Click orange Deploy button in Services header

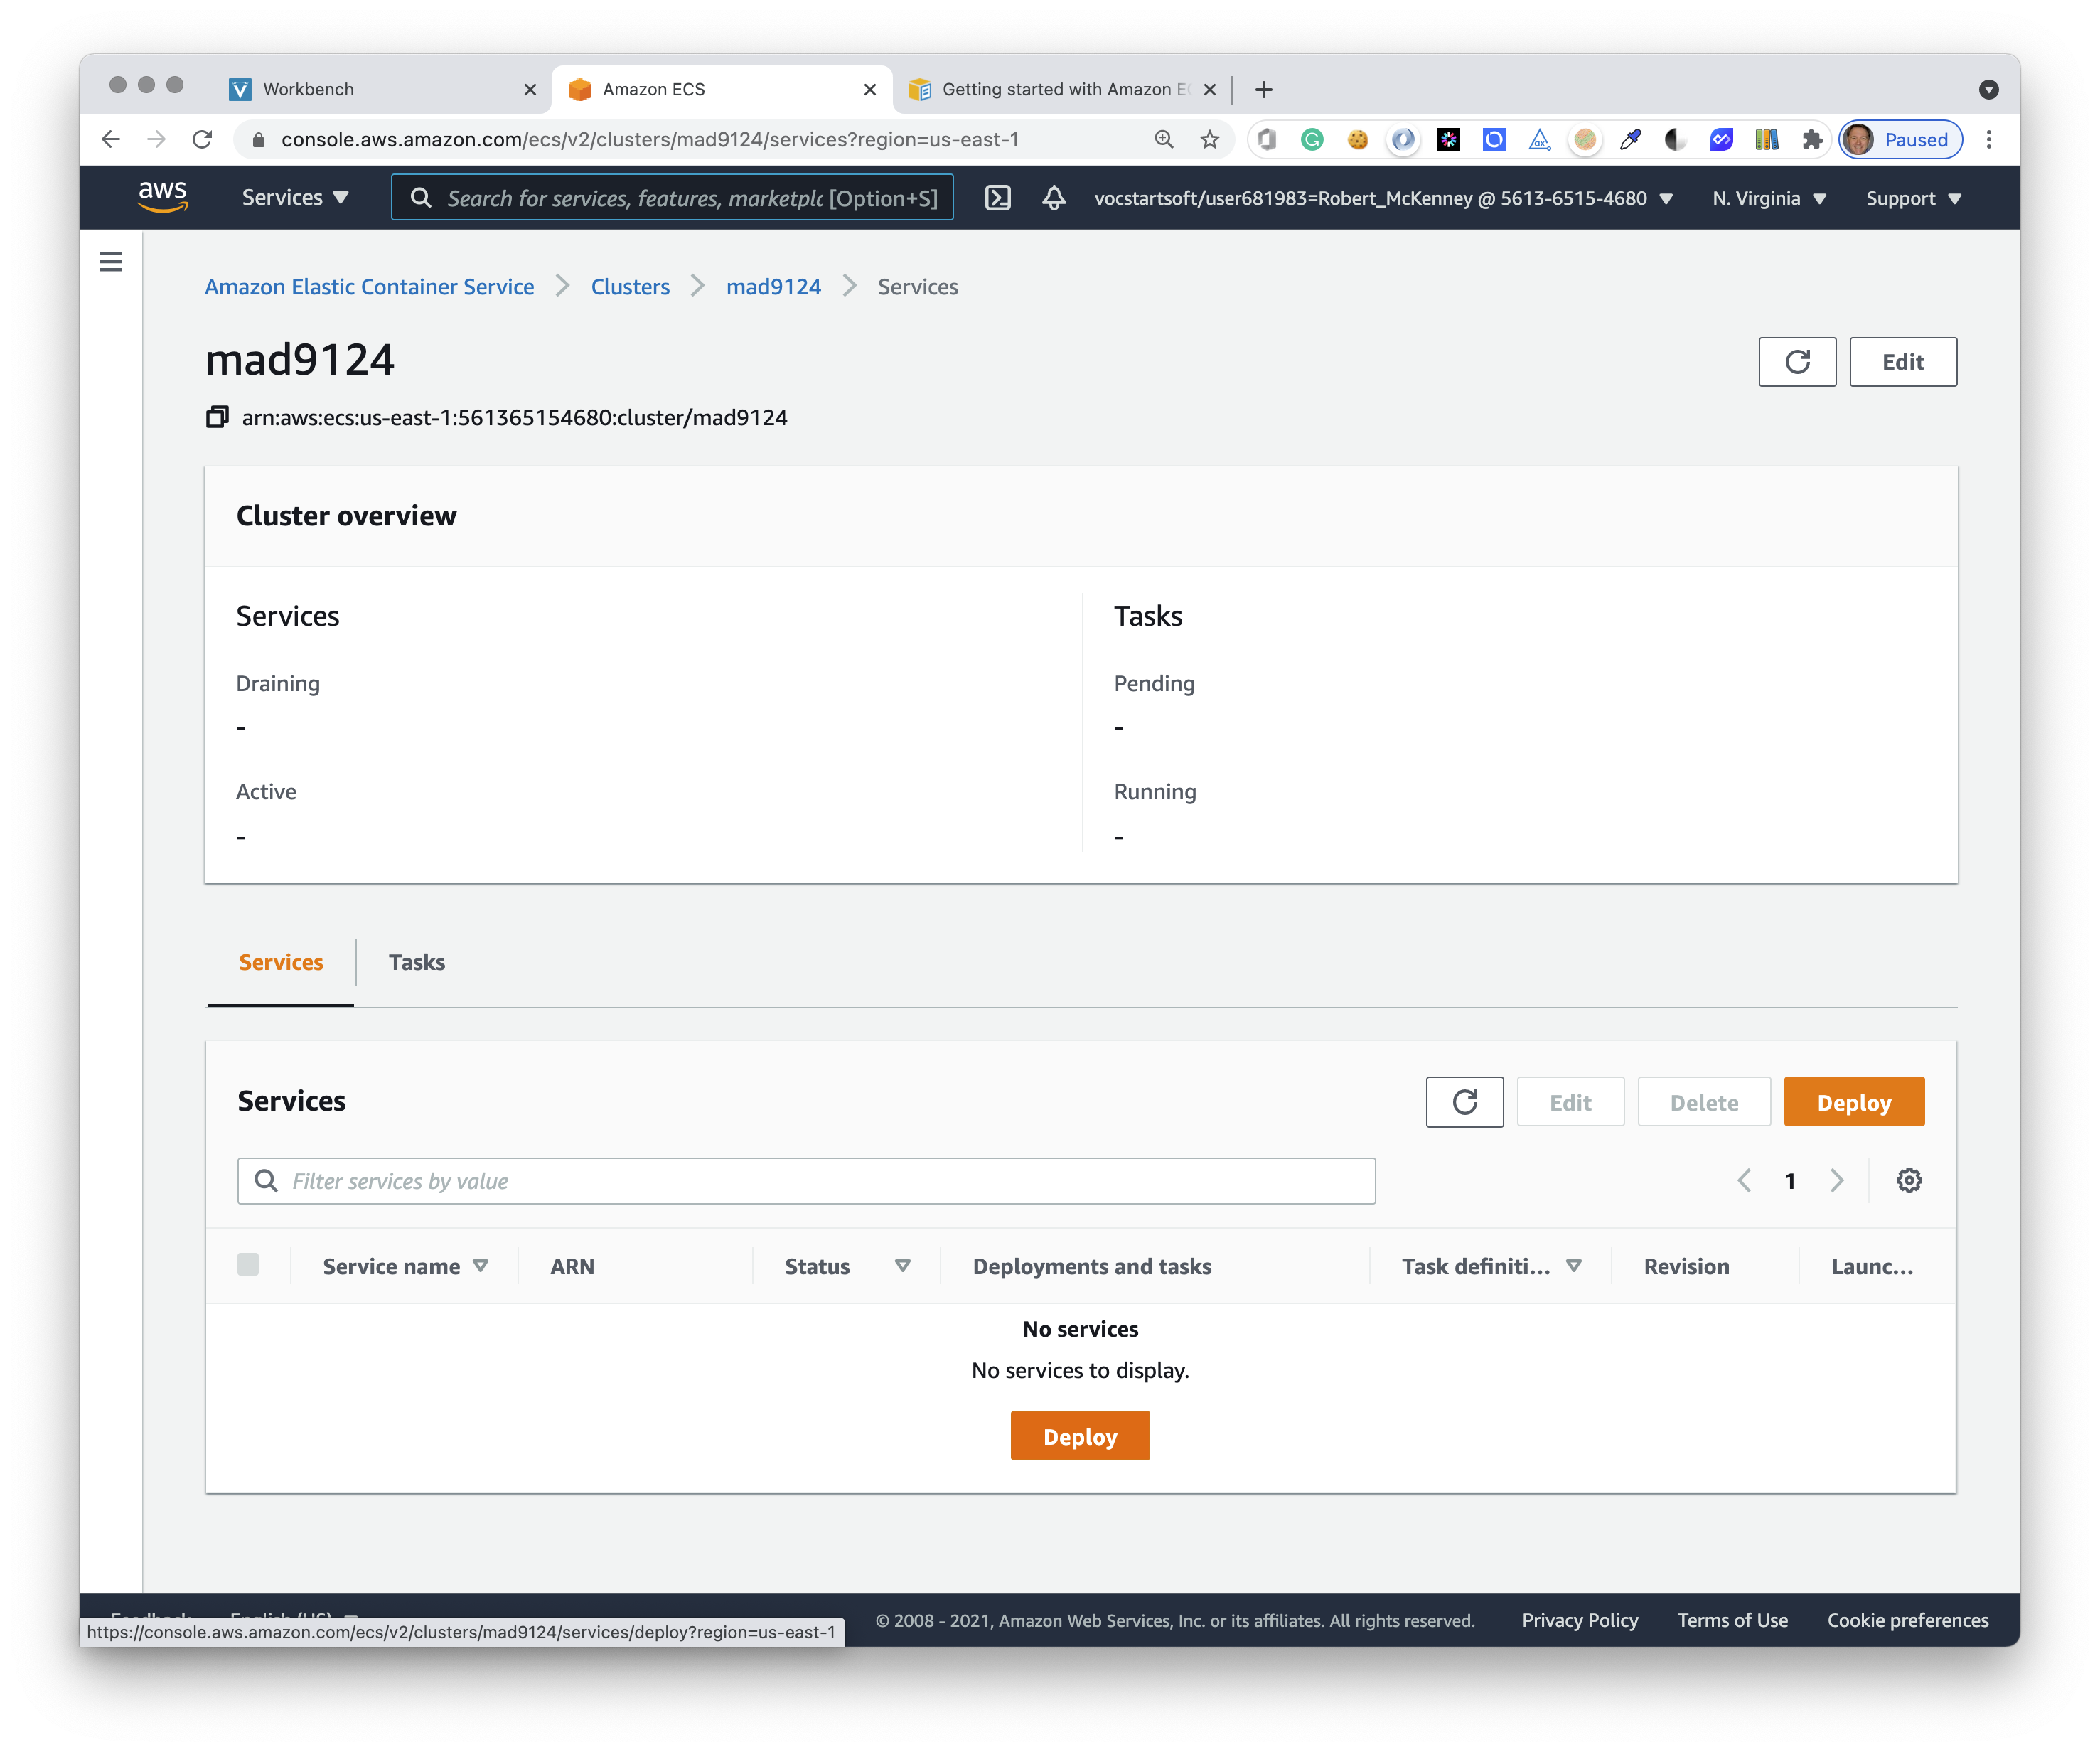[x=1853, y=1102]
